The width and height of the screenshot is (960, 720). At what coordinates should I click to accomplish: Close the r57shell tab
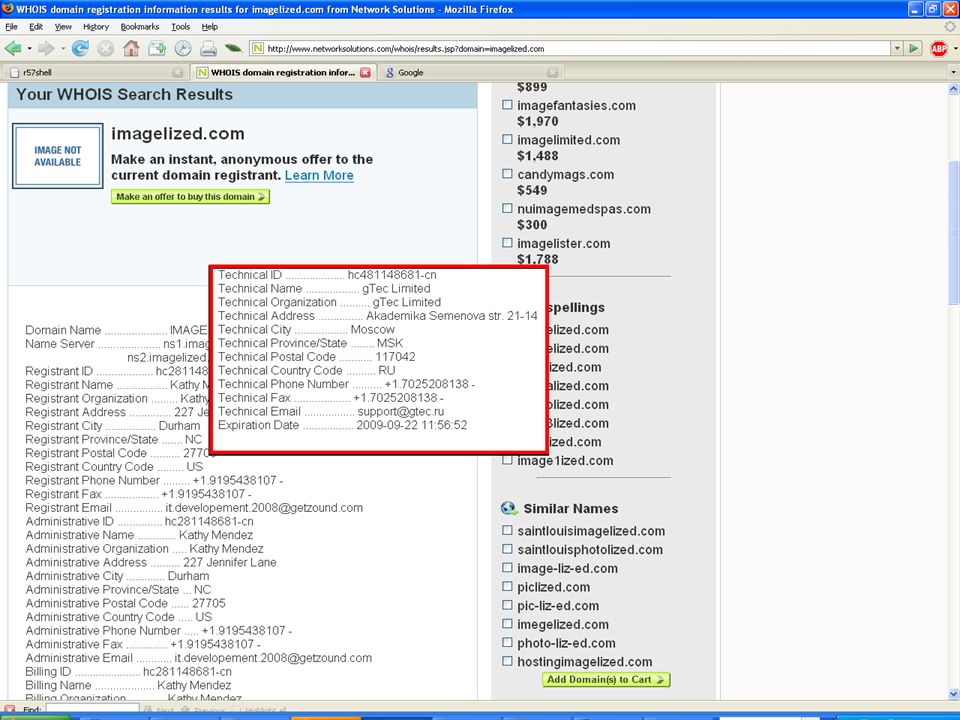click(x=178, y=72)
